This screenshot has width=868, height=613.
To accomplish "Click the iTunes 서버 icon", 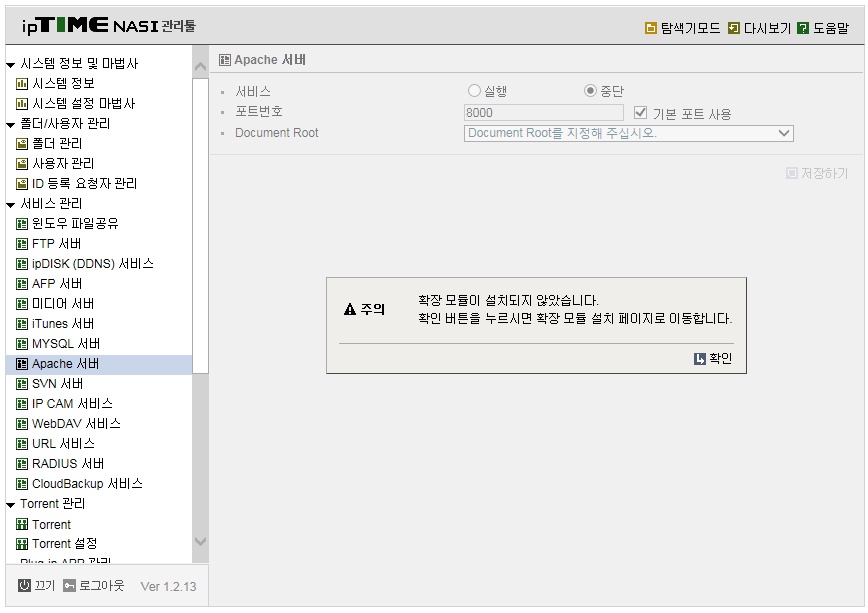I will click(x=22, y=324).
